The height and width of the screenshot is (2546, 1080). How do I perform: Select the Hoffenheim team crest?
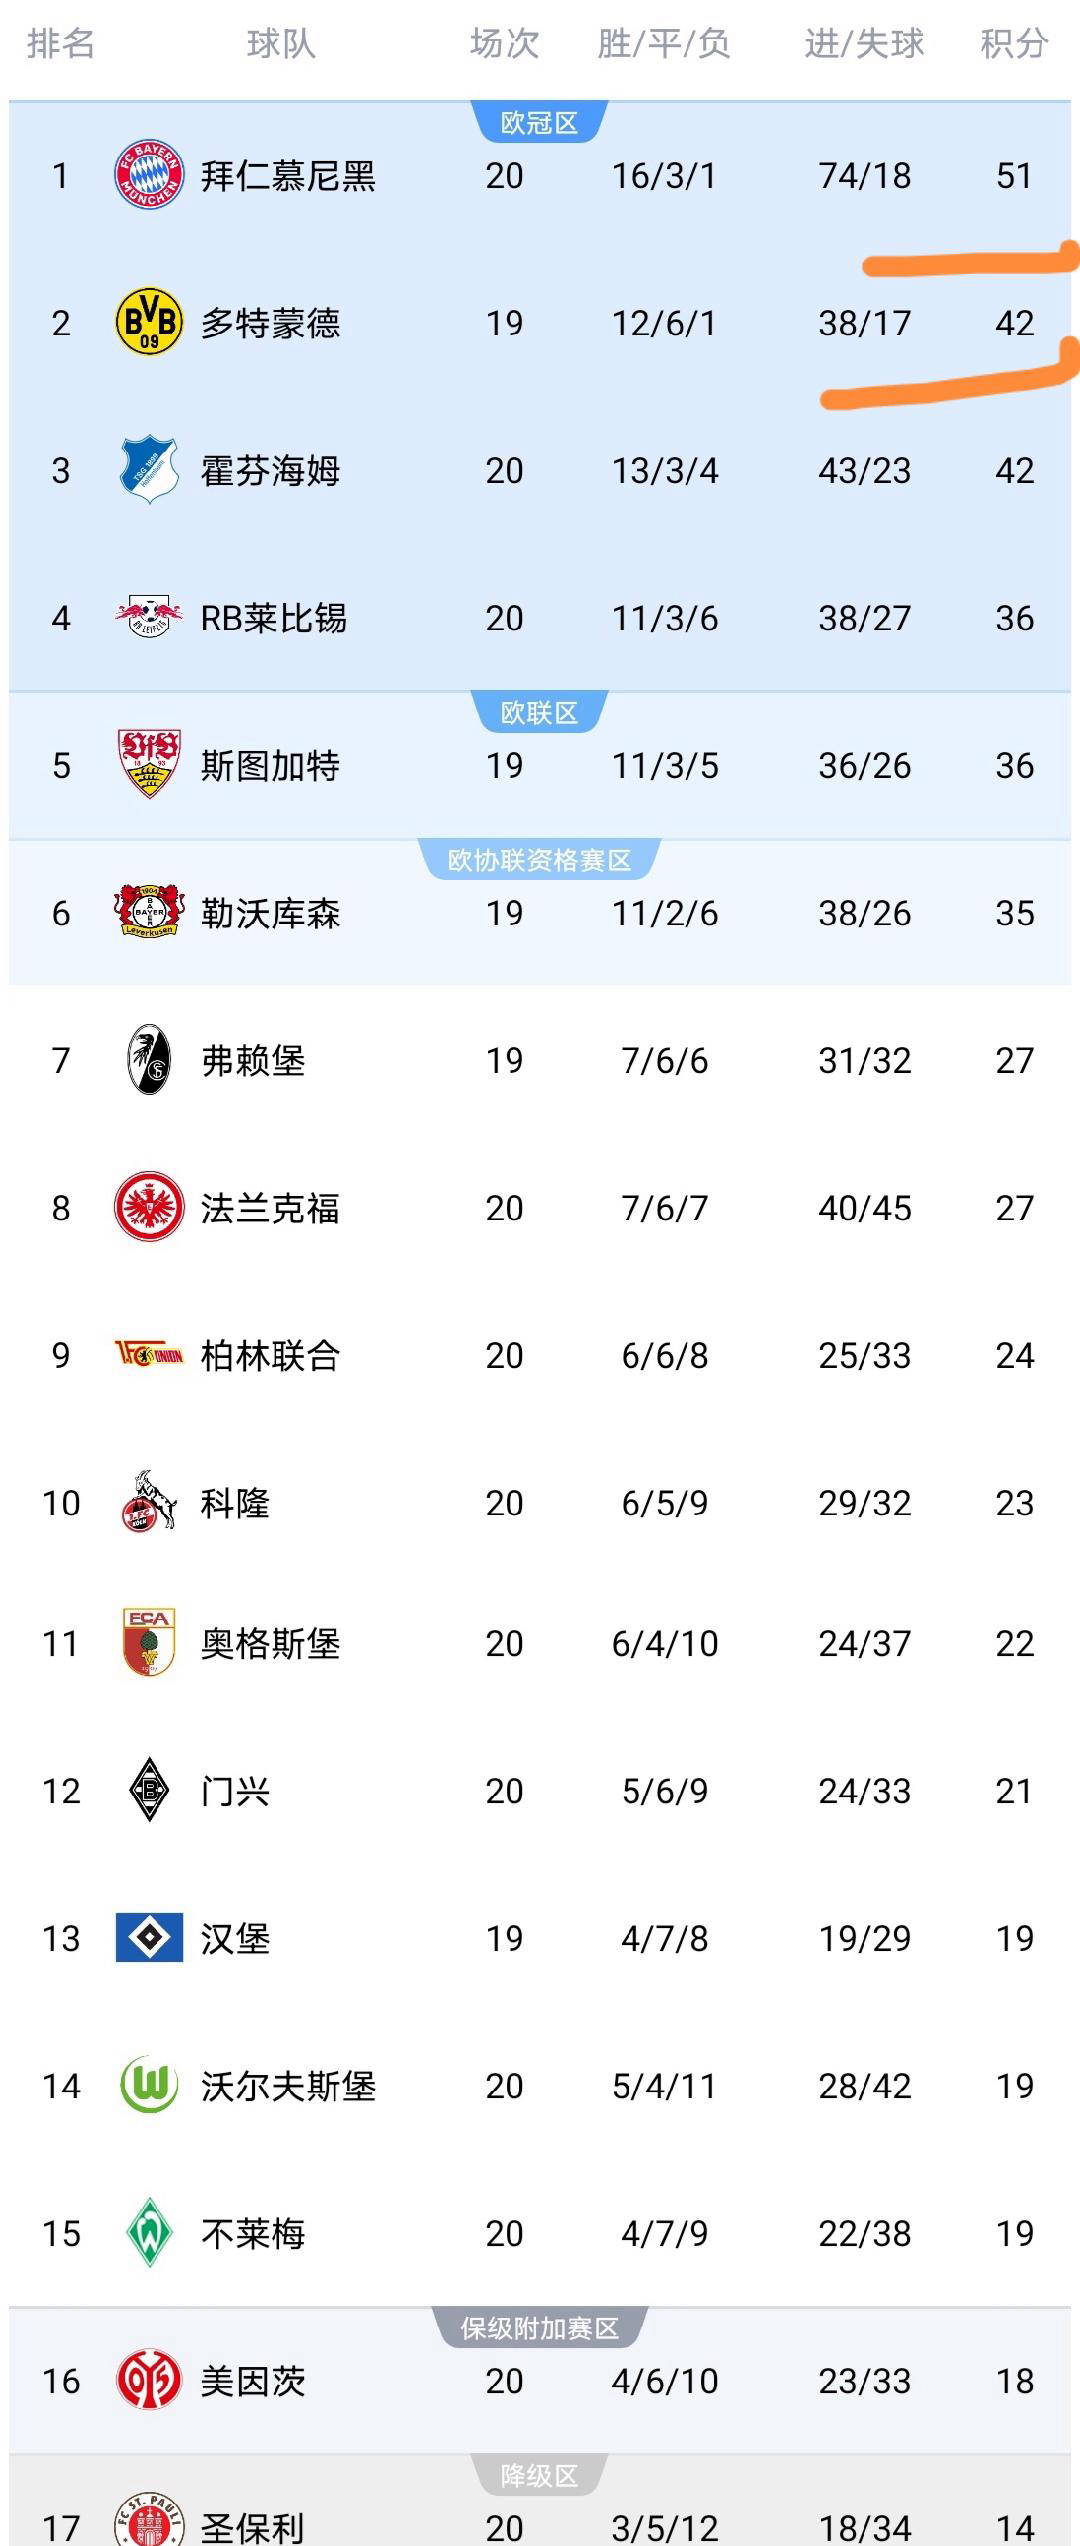[x=149, y=470]
